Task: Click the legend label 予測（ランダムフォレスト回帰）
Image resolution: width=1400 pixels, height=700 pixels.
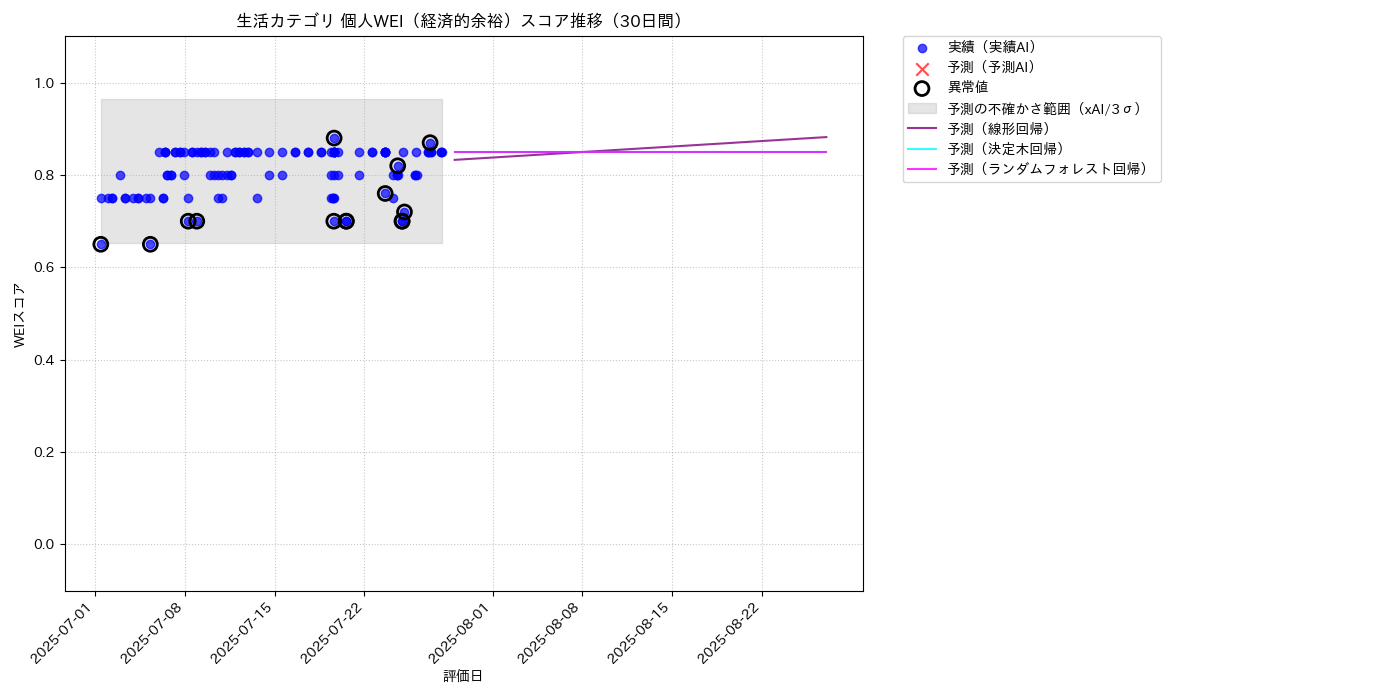Action: pos(1048,169)
